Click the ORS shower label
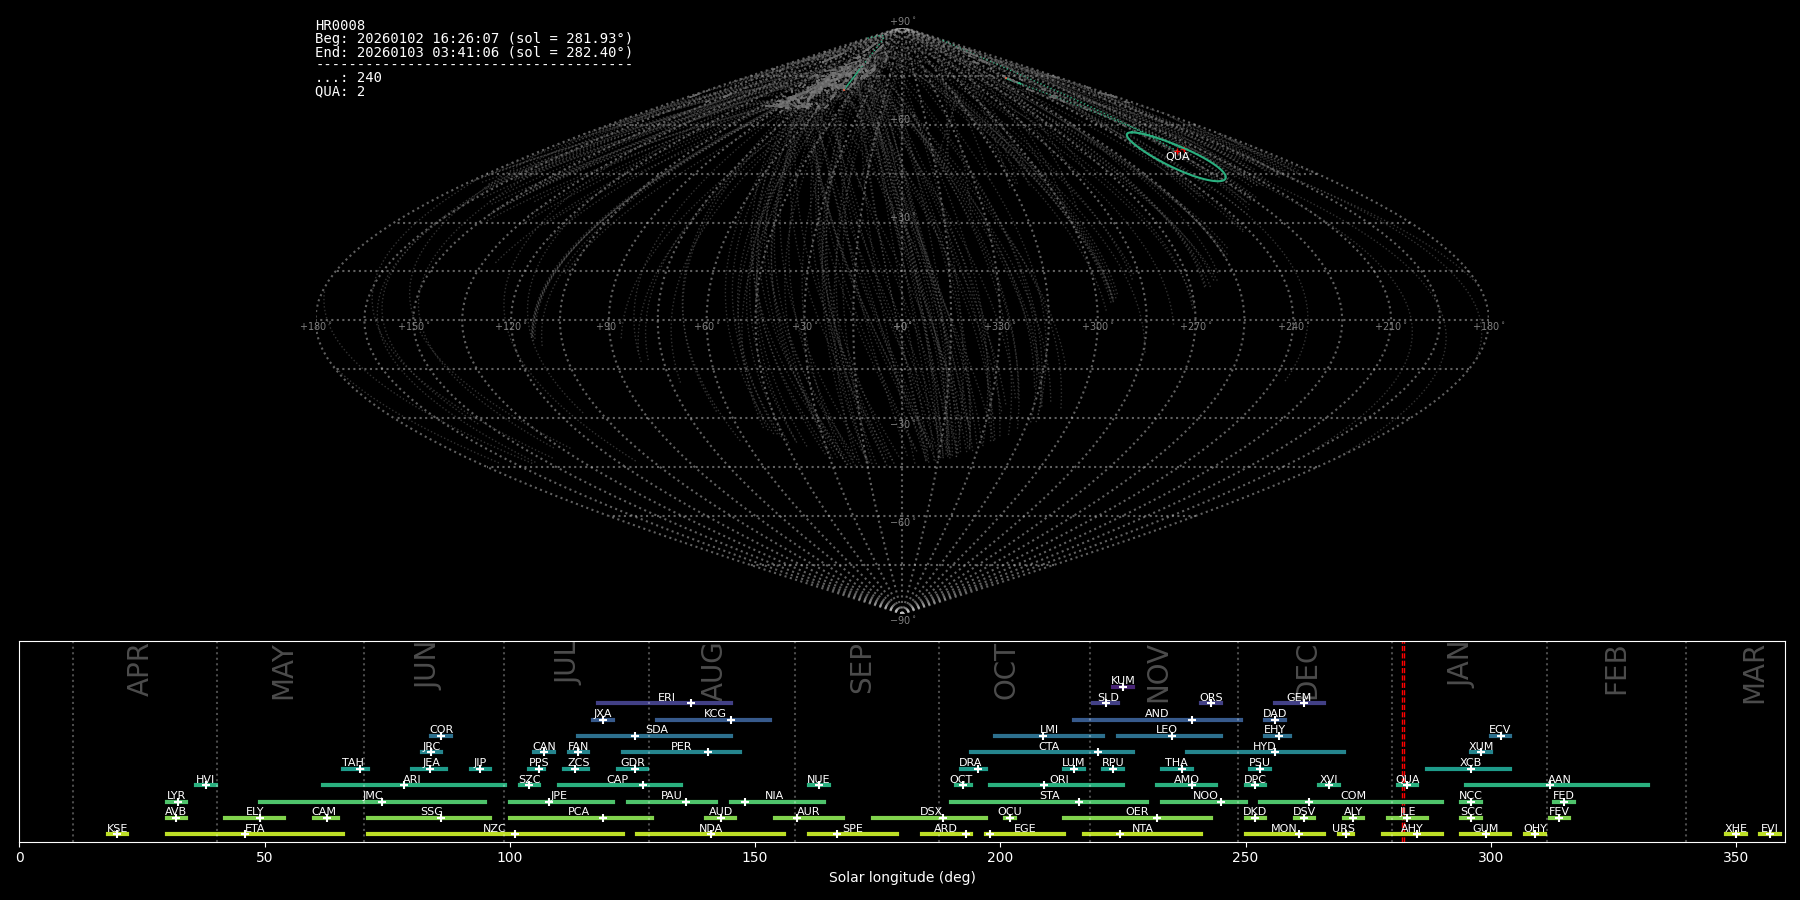 coord(1211,698)
